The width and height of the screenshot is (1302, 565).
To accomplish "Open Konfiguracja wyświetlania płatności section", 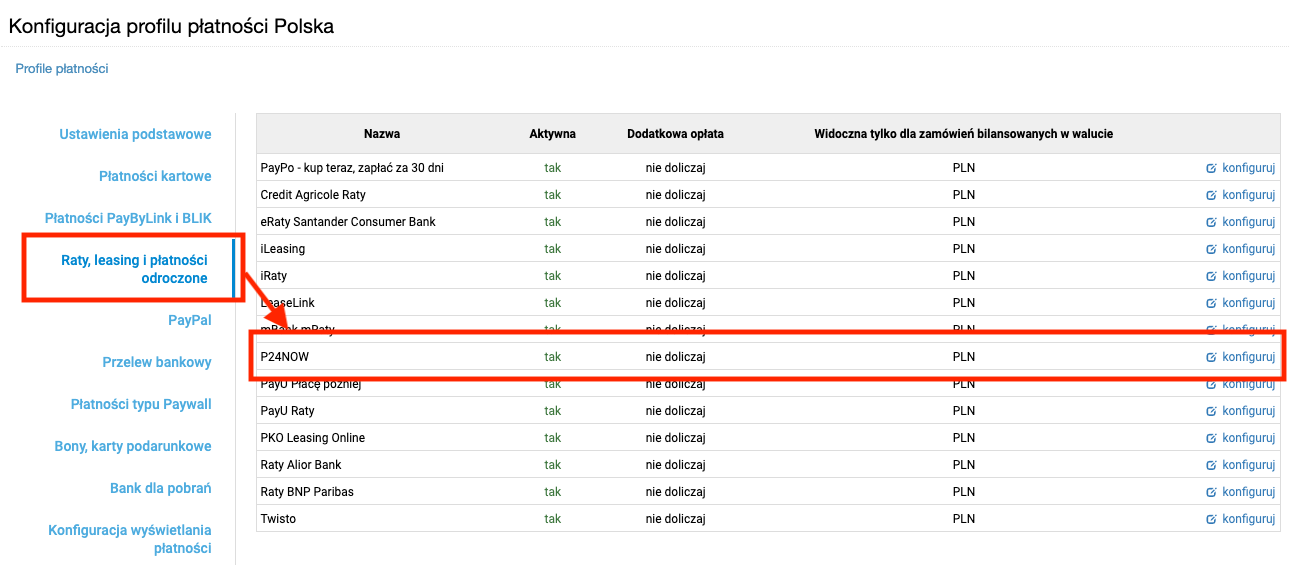I will point(130,539).
